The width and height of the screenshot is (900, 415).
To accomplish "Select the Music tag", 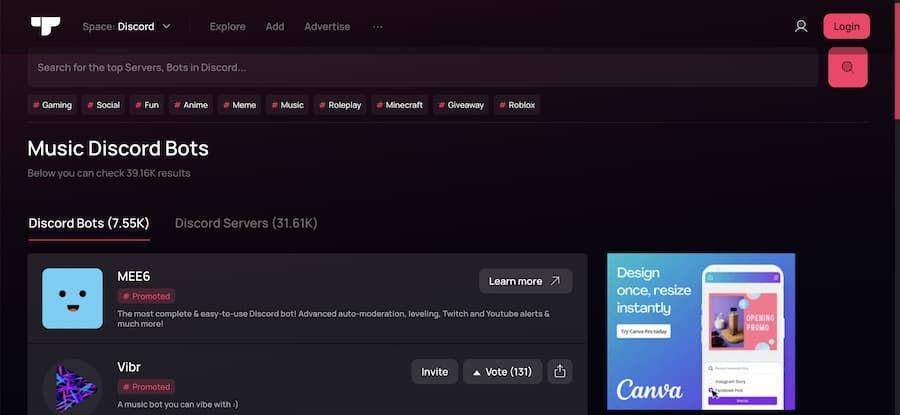I will click(x=288, y=105).
